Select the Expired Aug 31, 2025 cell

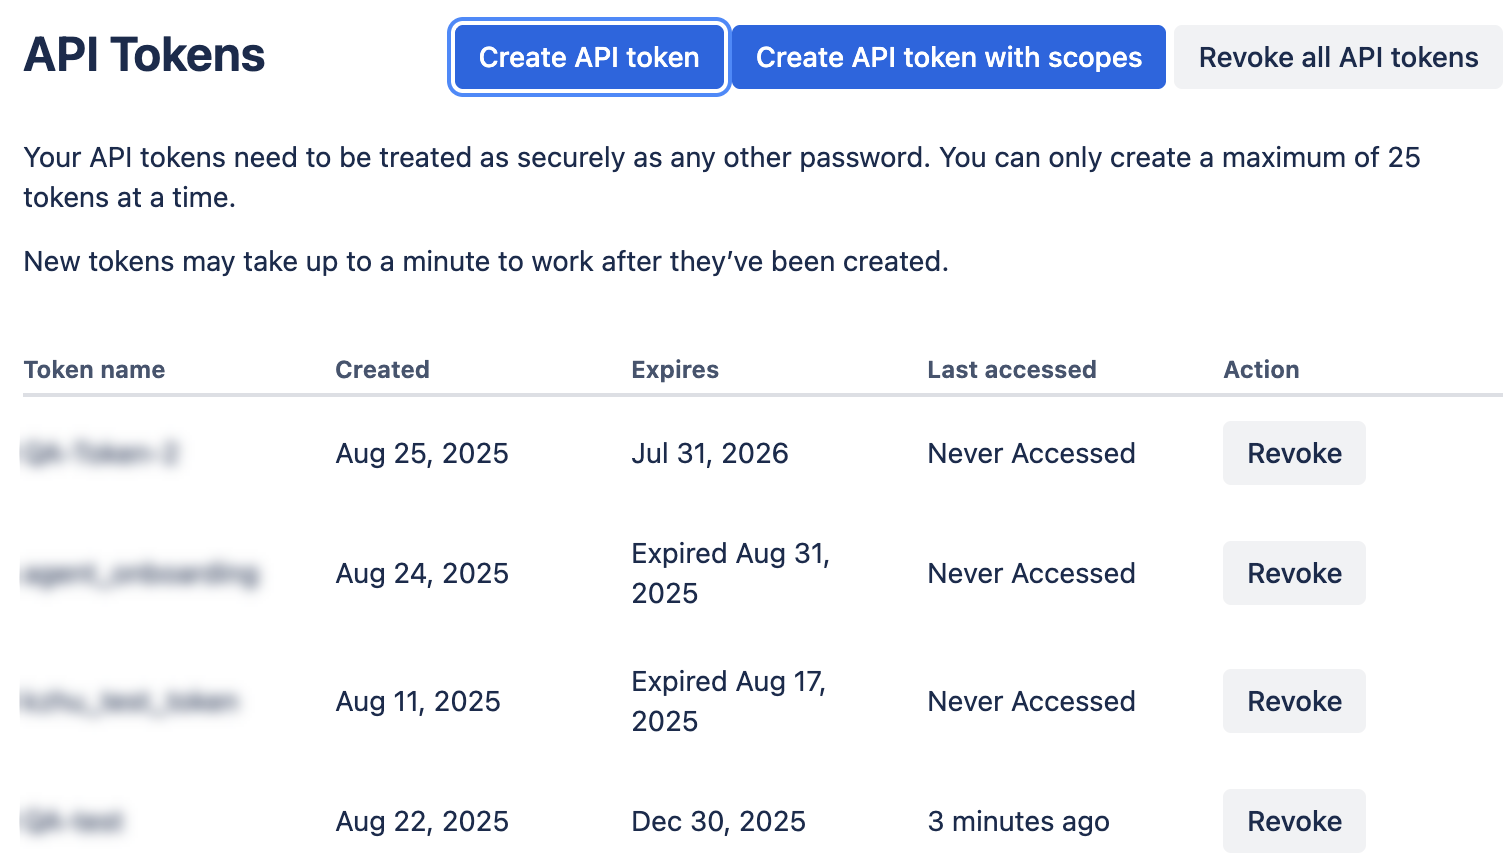[730, 574]
